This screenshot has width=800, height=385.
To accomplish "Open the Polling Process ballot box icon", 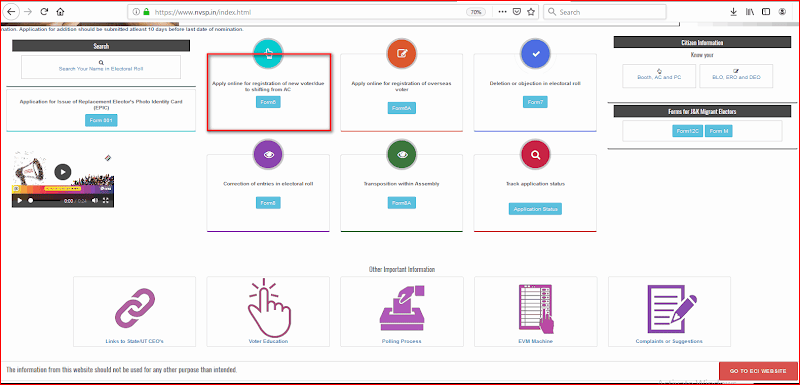I will (x=402, y=309).
